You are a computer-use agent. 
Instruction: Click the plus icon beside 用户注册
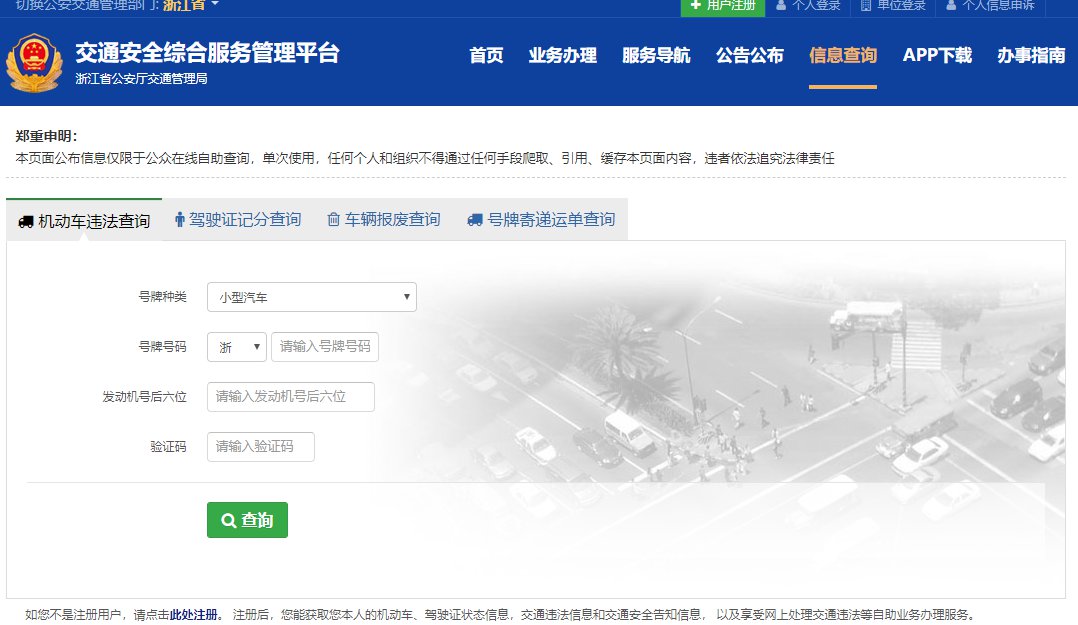tap(696, 5)
